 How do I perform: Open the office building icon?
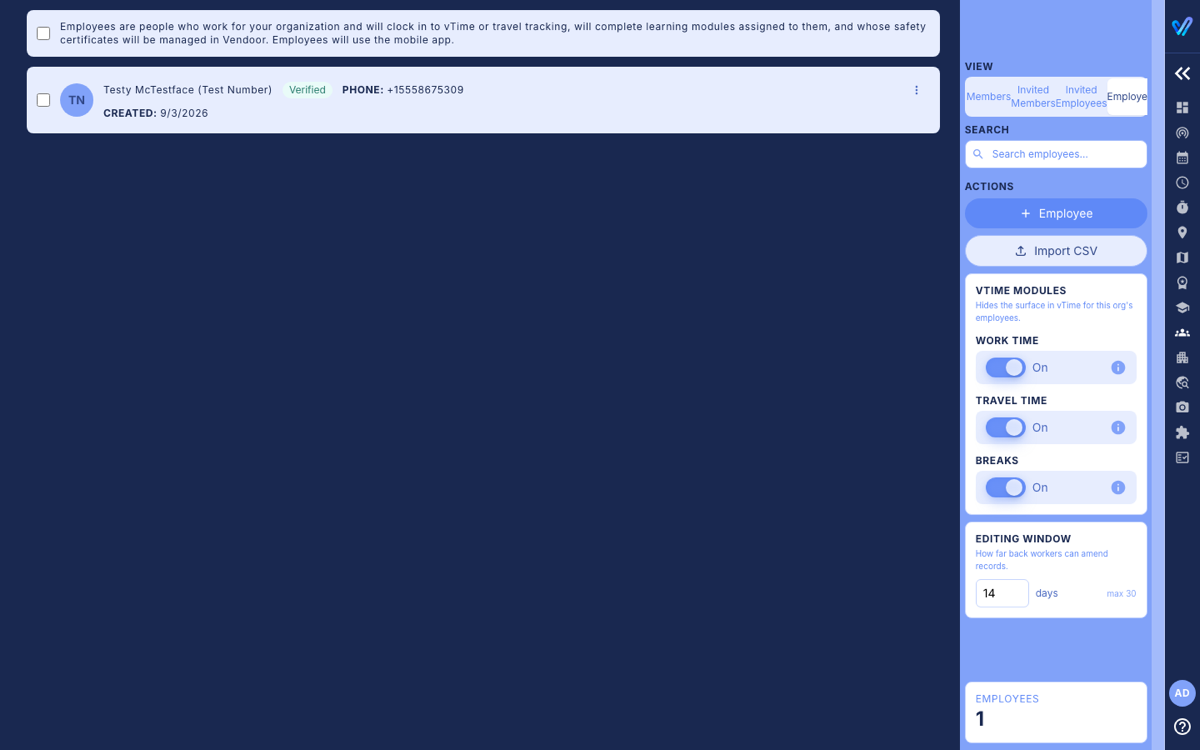(x=1182, y=357)
